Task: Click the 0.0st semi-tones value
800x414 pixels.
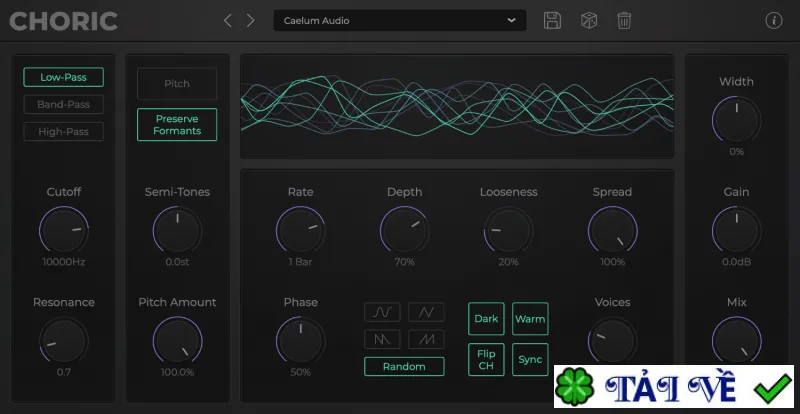Action: pos(177,262)
